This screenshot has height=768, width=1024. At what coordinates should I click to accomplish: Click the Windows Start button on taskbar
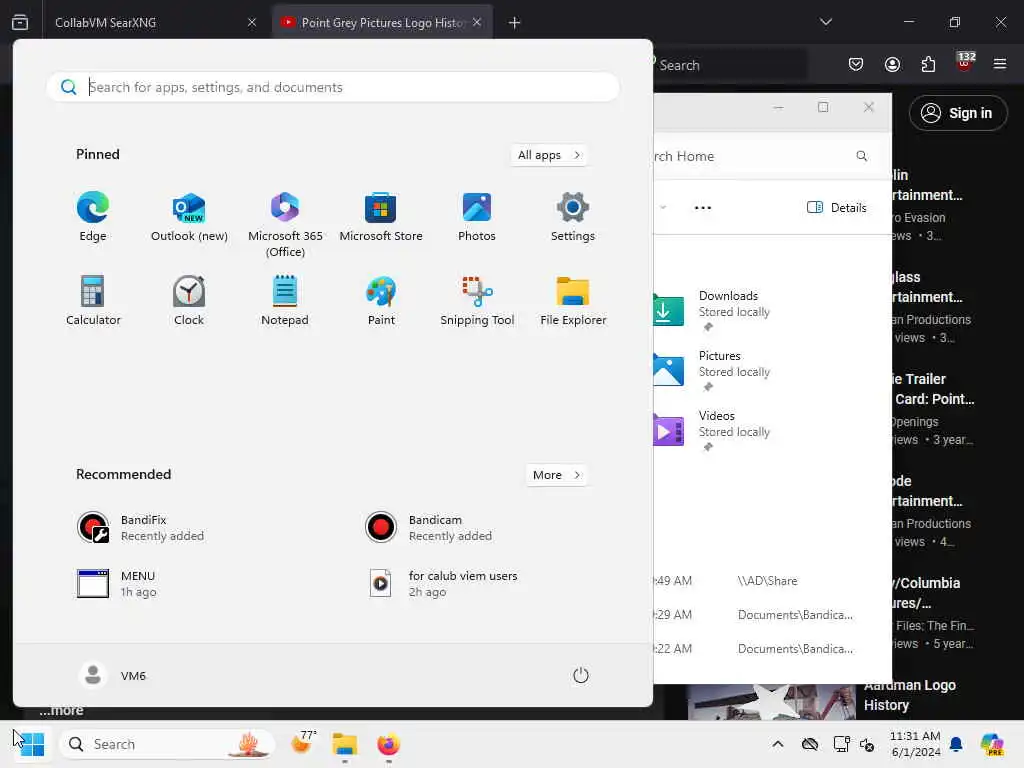pyautogui.click(x=32, y=744)
